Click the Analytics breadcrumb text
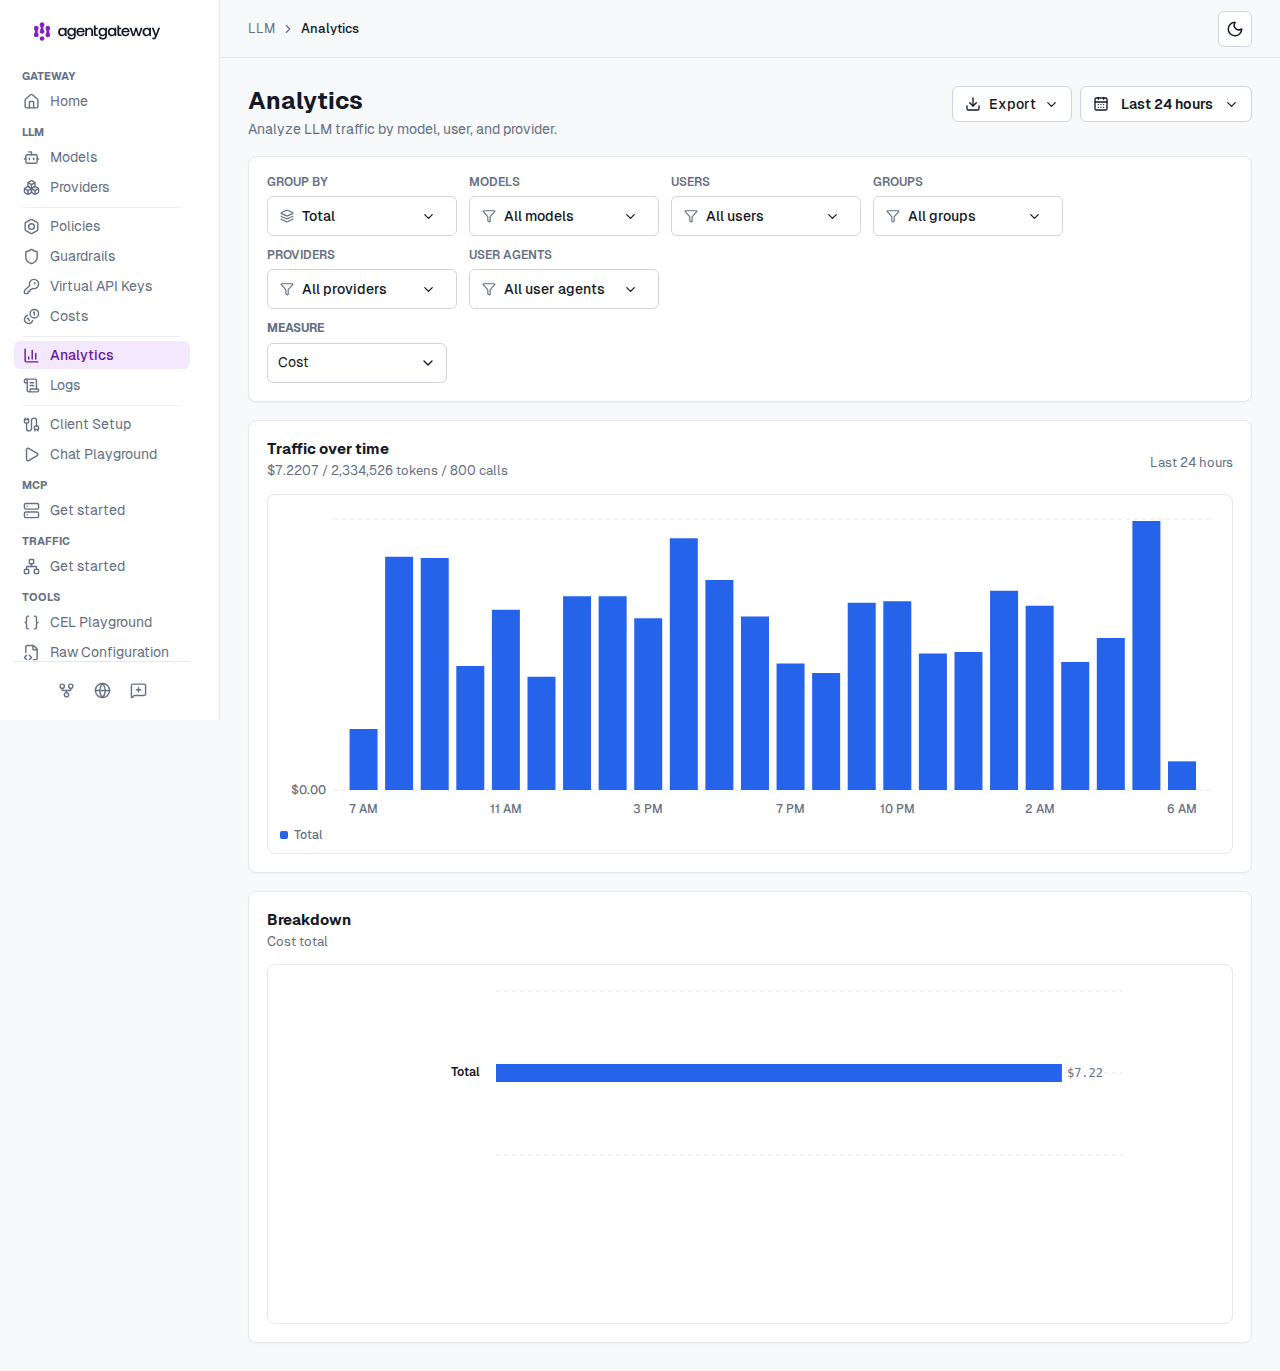The image size is (1280, 1371). [x=330, y=28]
